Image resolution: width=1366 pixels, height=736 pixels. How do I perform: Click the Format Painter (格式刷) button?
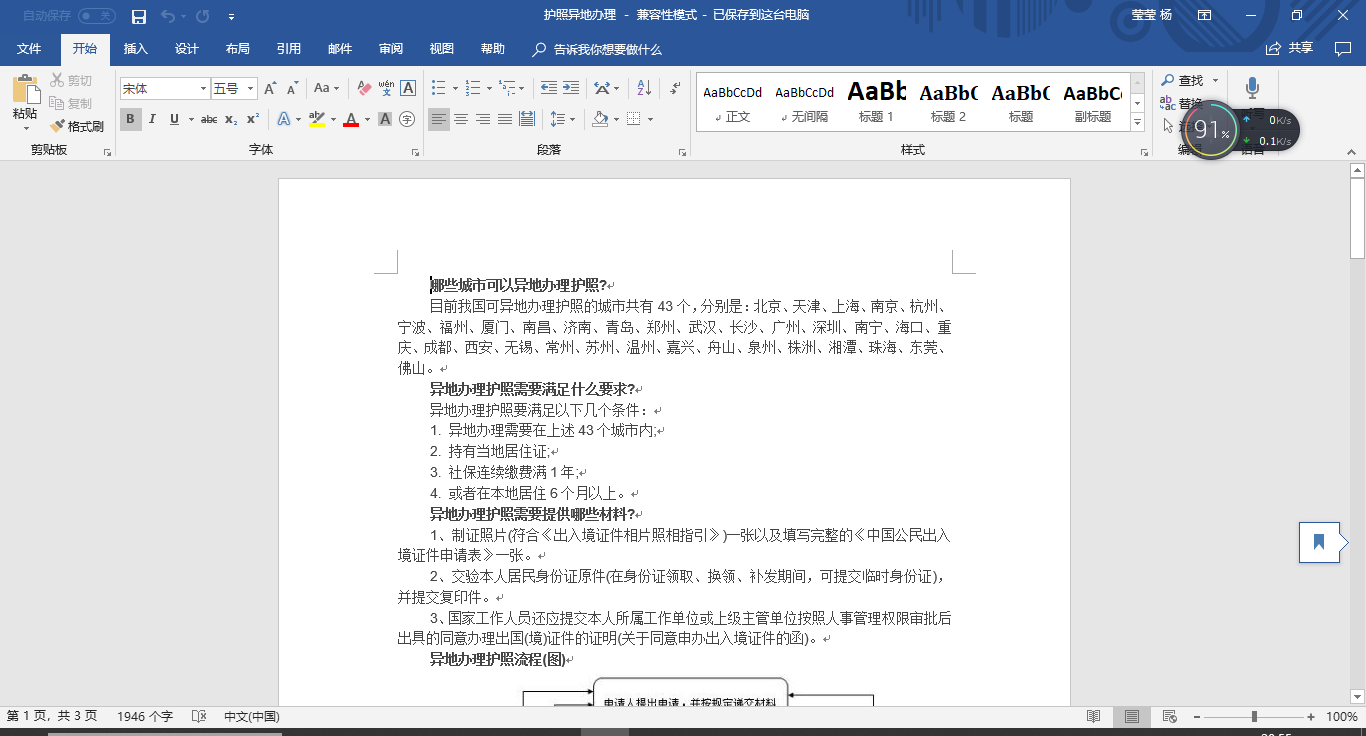[77, 126]
